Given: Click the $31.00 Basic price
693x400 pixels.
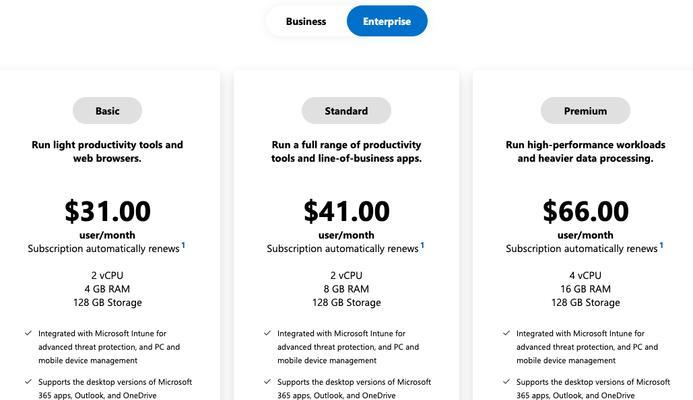Looking at the screenshot, I should [107, 211].
